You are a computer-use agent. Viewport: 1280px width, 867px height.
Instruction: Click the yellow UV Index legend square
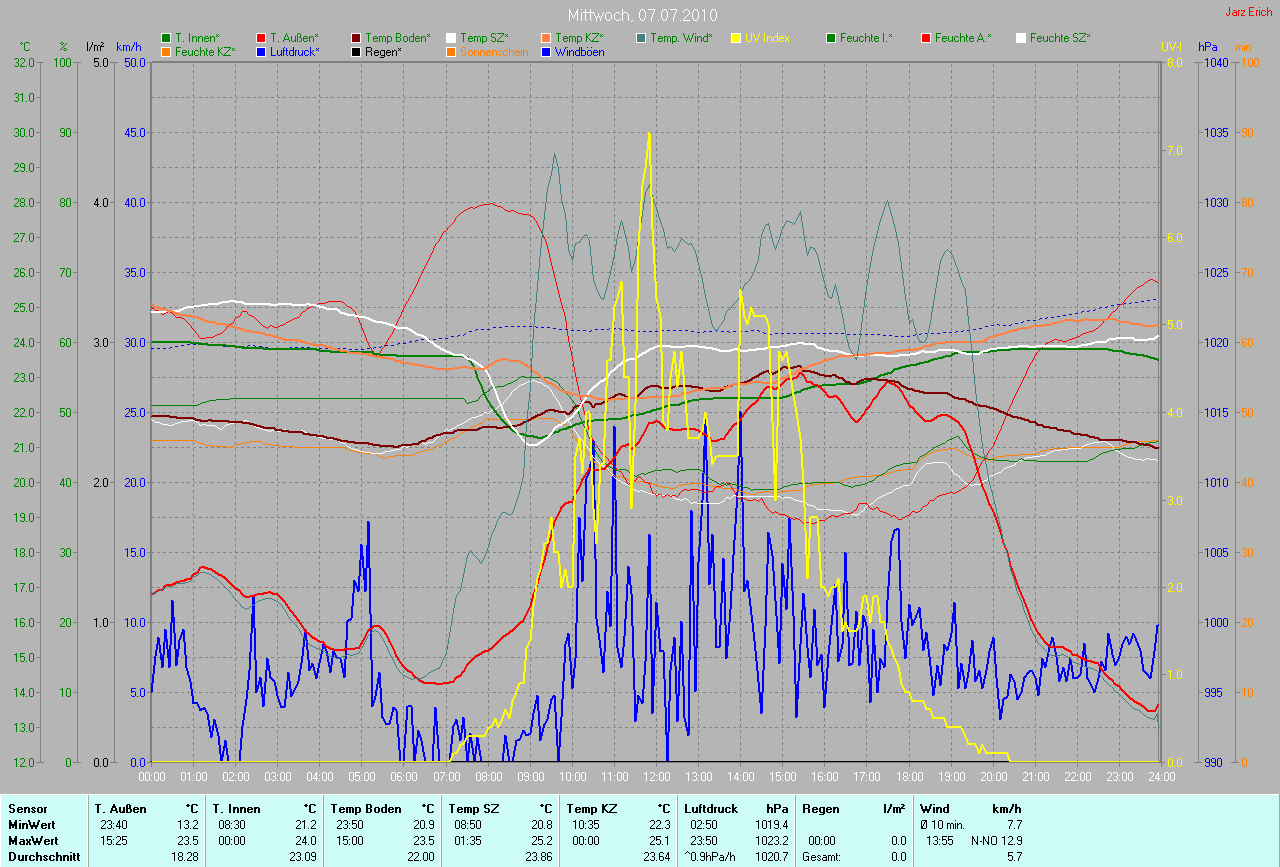736,38
